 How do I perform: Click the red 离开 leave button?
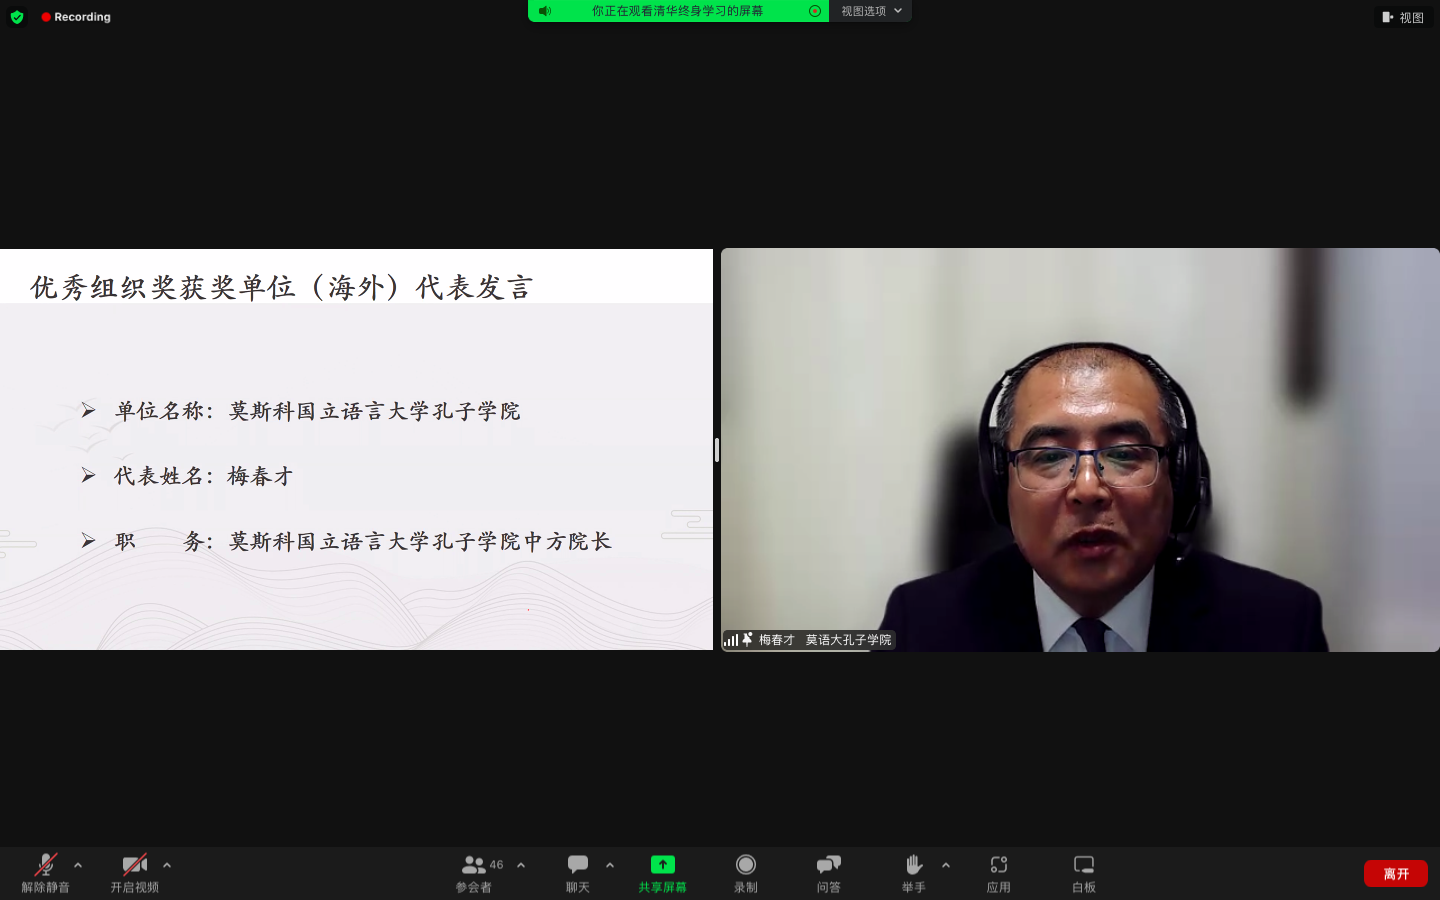1396,873
